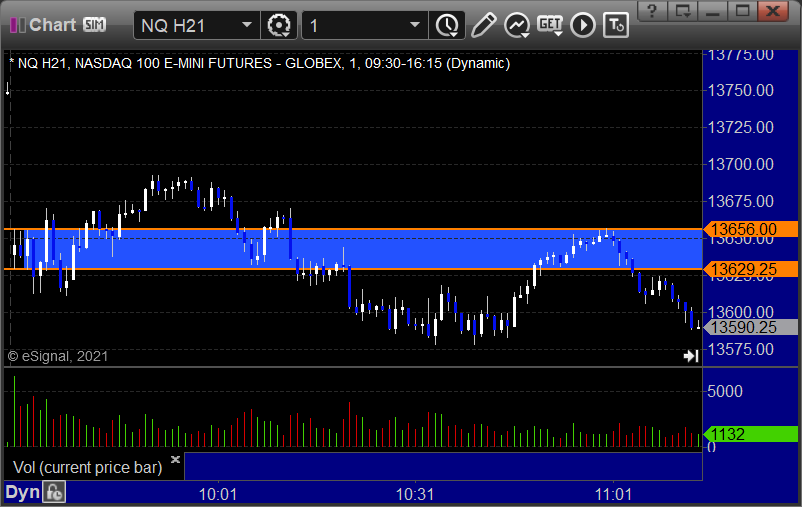The width and height of the screenshot is (802, 507).
Task: Click the 10:01 time axis label
Action: (x=218, y=495)
